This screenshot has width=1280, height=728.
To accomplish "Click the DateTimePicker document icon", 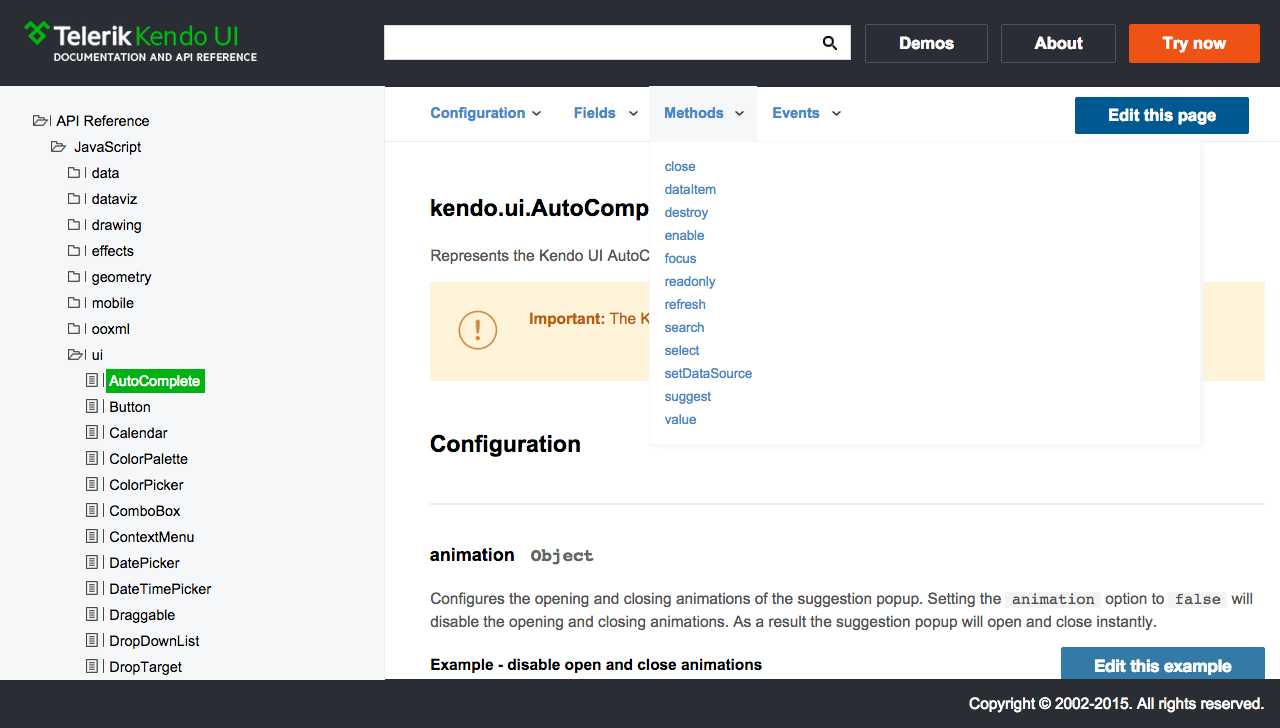I will click(92, 589).
